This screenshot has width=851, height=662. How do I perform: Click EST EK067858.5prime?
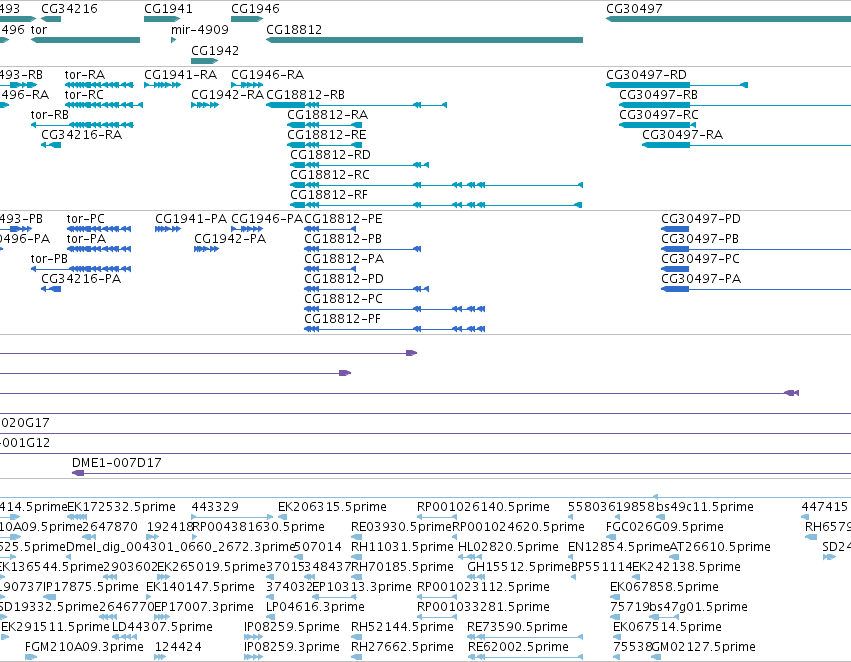click(x=664, y=587)
